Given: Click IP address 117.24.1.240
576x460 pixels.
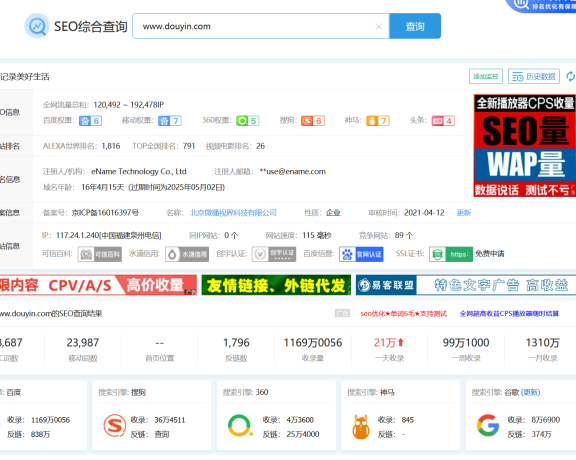Looking at the screenshot, I should (x=78, y=236).
